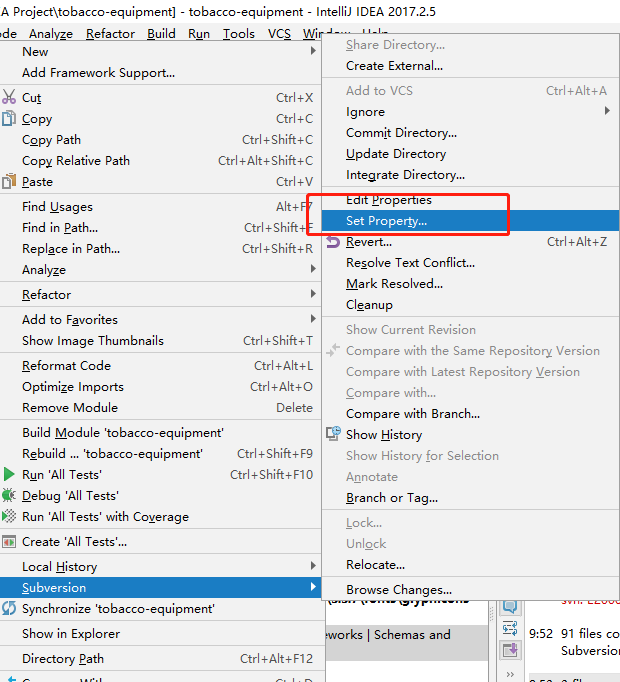Choose Reformat Code entry
620x682 pixels.
pos(160,366)
